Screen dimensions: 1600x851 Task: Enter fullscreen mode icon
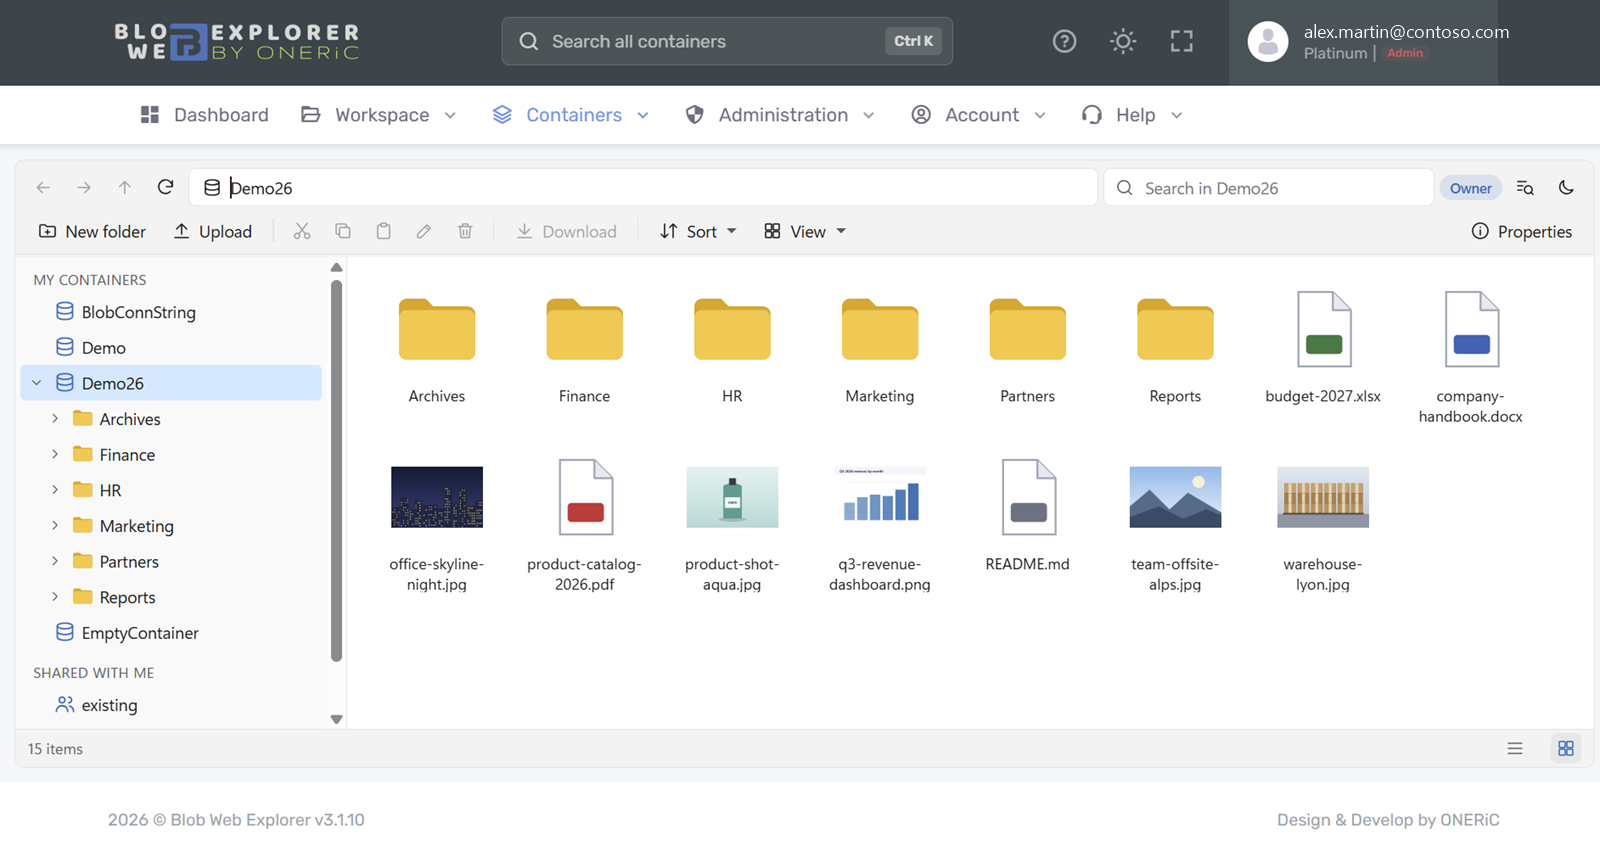coord(1182,41)
